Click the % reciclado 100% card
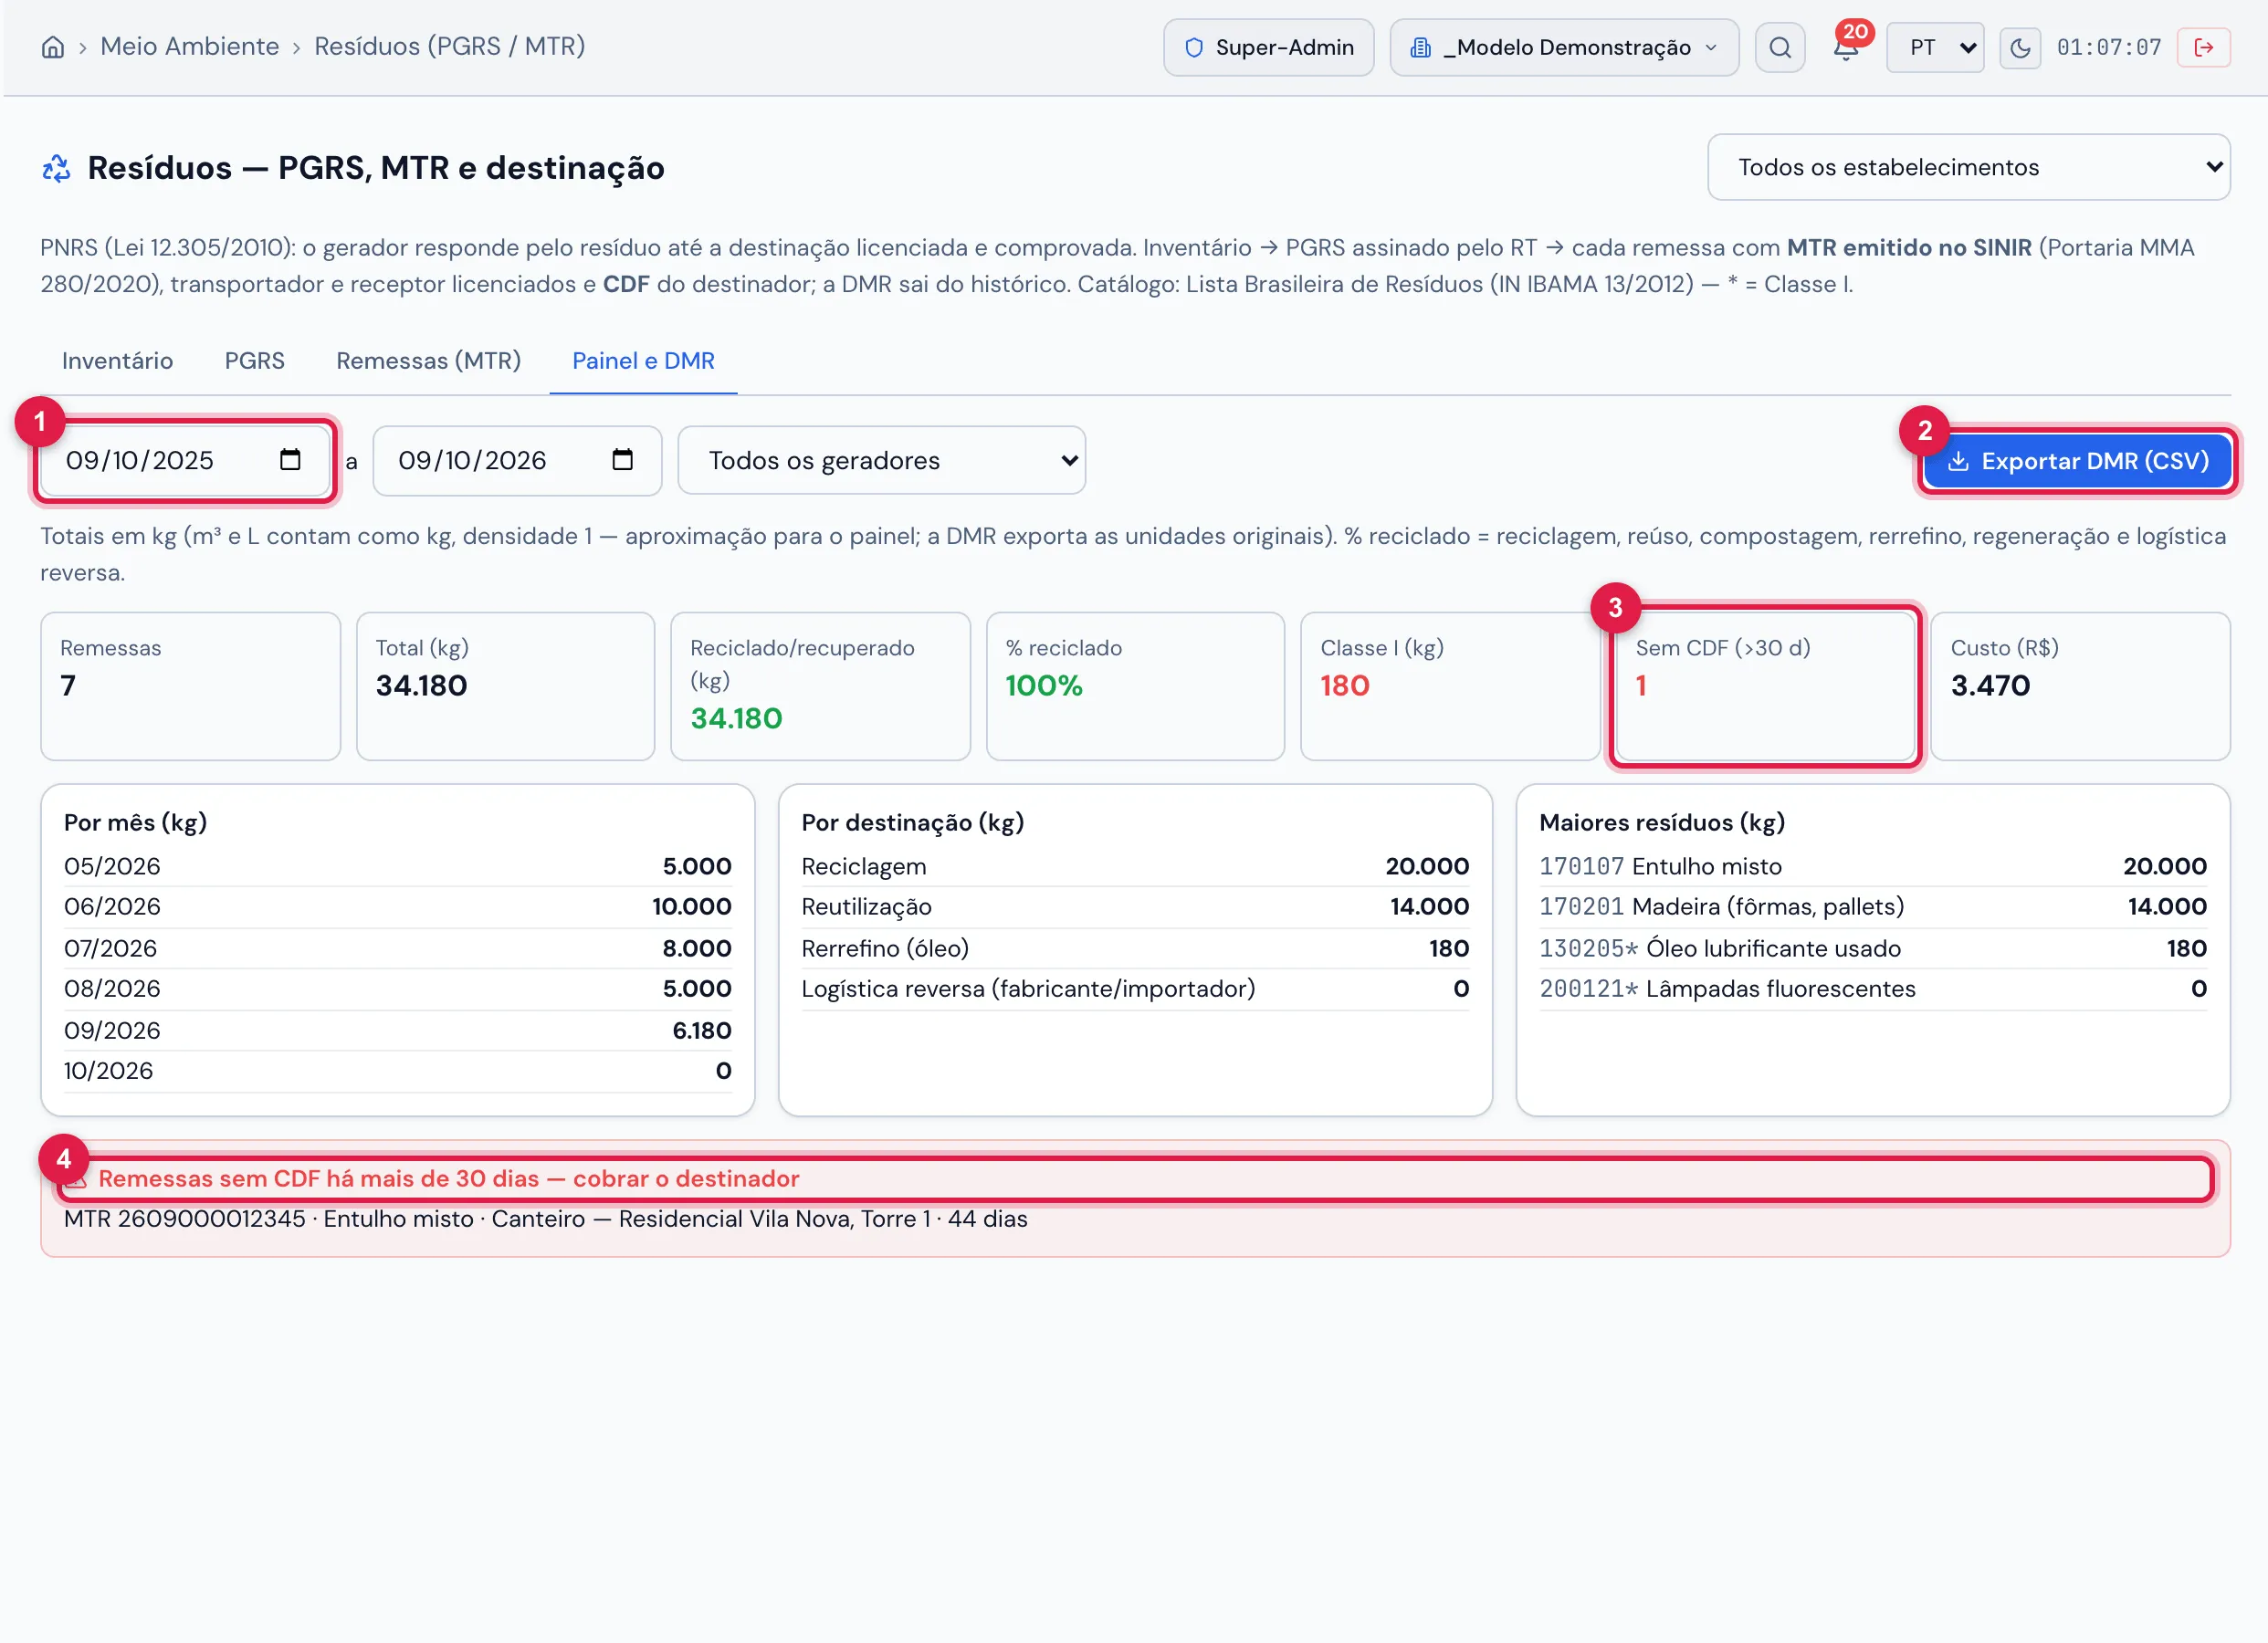 [1135, 686]
